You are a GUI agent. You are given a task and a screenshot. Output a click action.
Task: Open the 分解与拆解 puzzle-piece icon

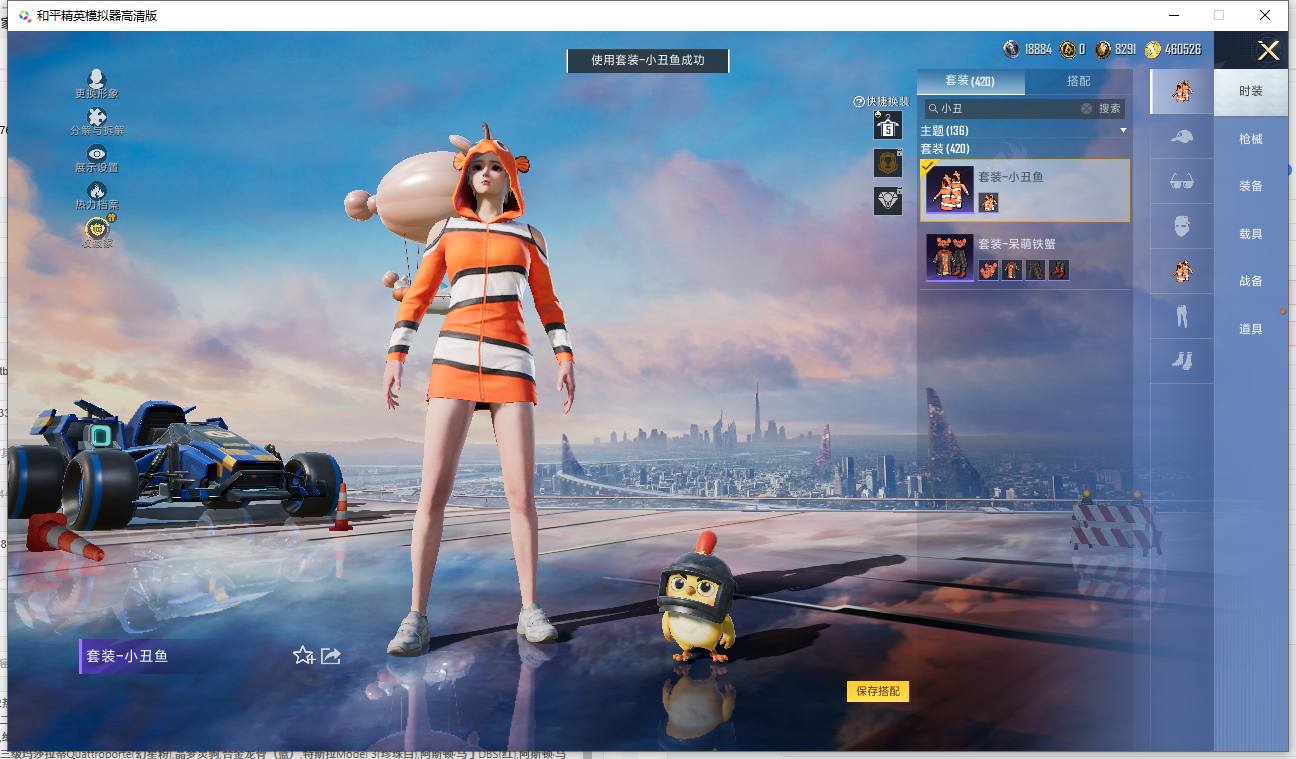tap(97, 116)
